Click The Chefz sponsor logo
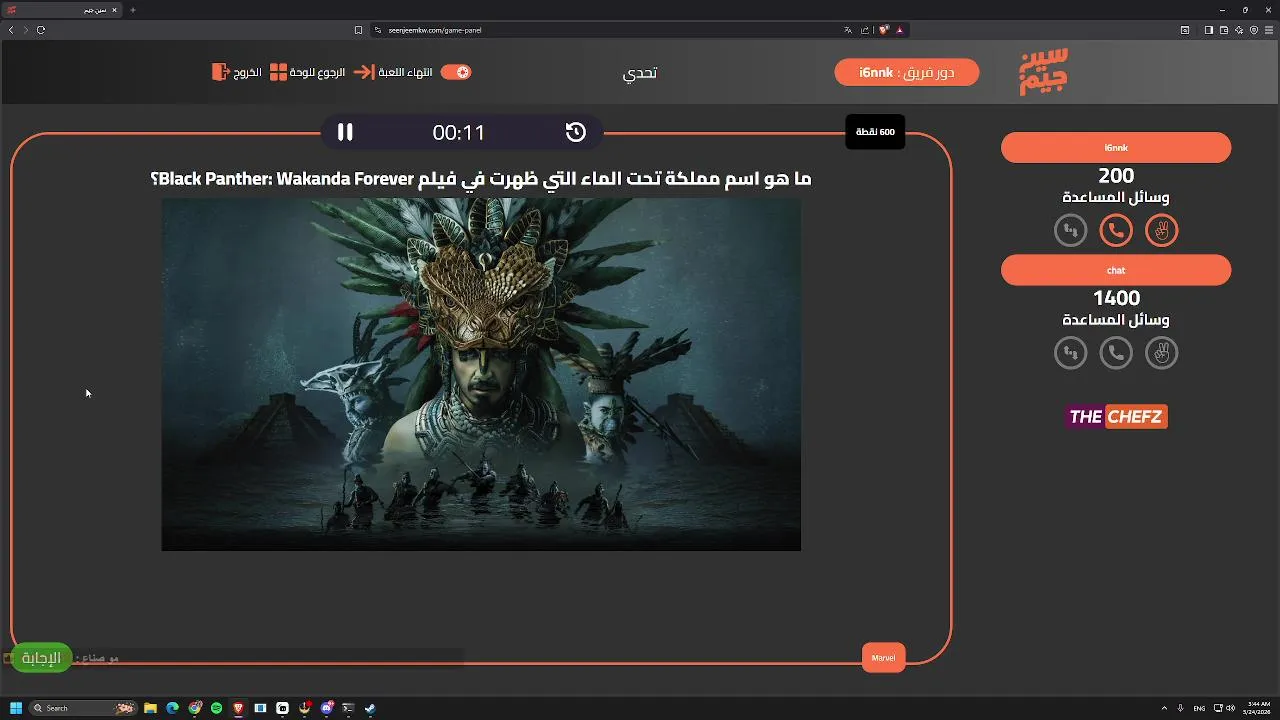Image resolution: width=1280 pixels, height=720 pixels. 1116,417
